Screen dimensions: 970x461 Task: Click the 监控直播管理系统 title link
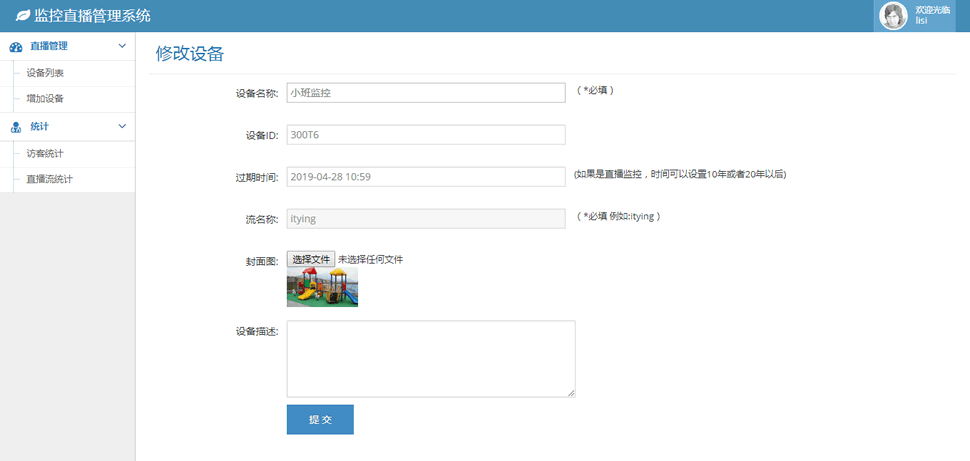pos(92,15)
